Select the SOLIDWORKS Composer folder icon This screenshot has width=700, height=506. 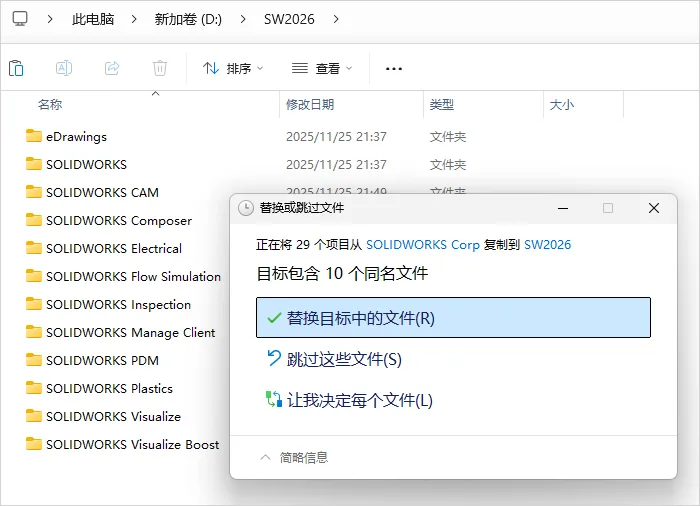point(34,220)
